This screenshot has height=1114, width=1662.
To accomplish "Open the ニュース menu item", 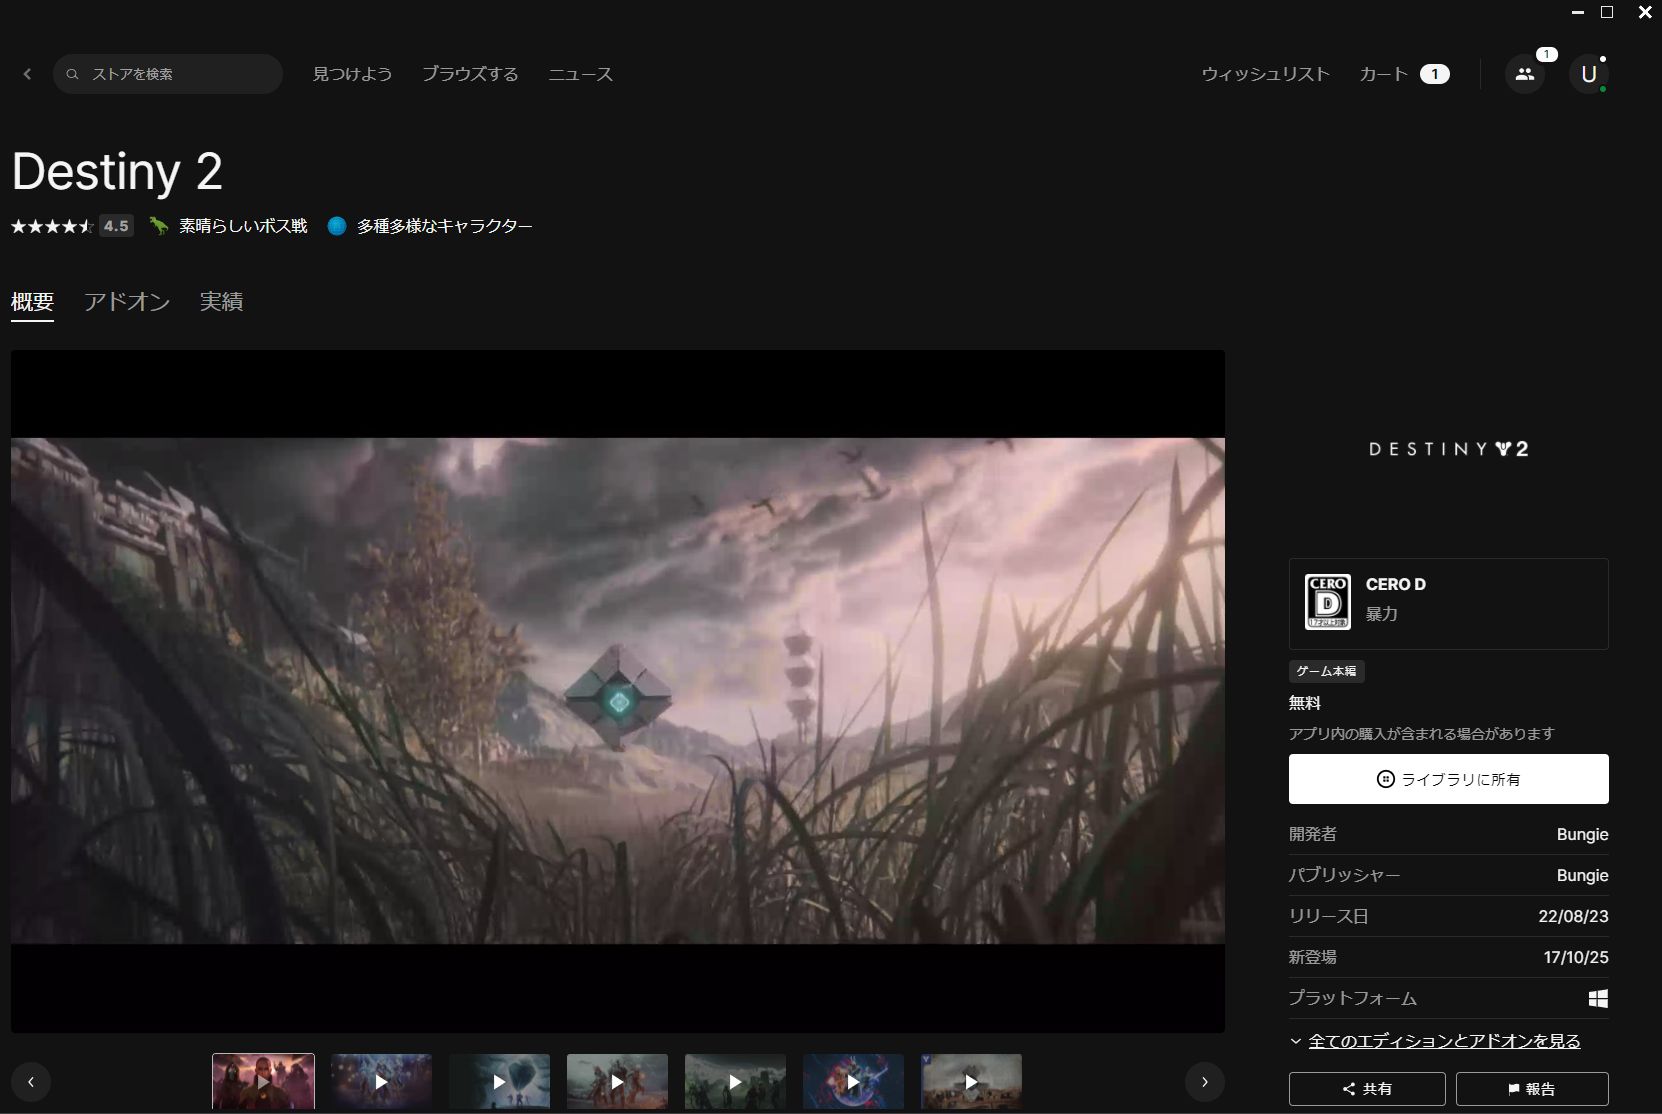I will (x=580, y=73).
